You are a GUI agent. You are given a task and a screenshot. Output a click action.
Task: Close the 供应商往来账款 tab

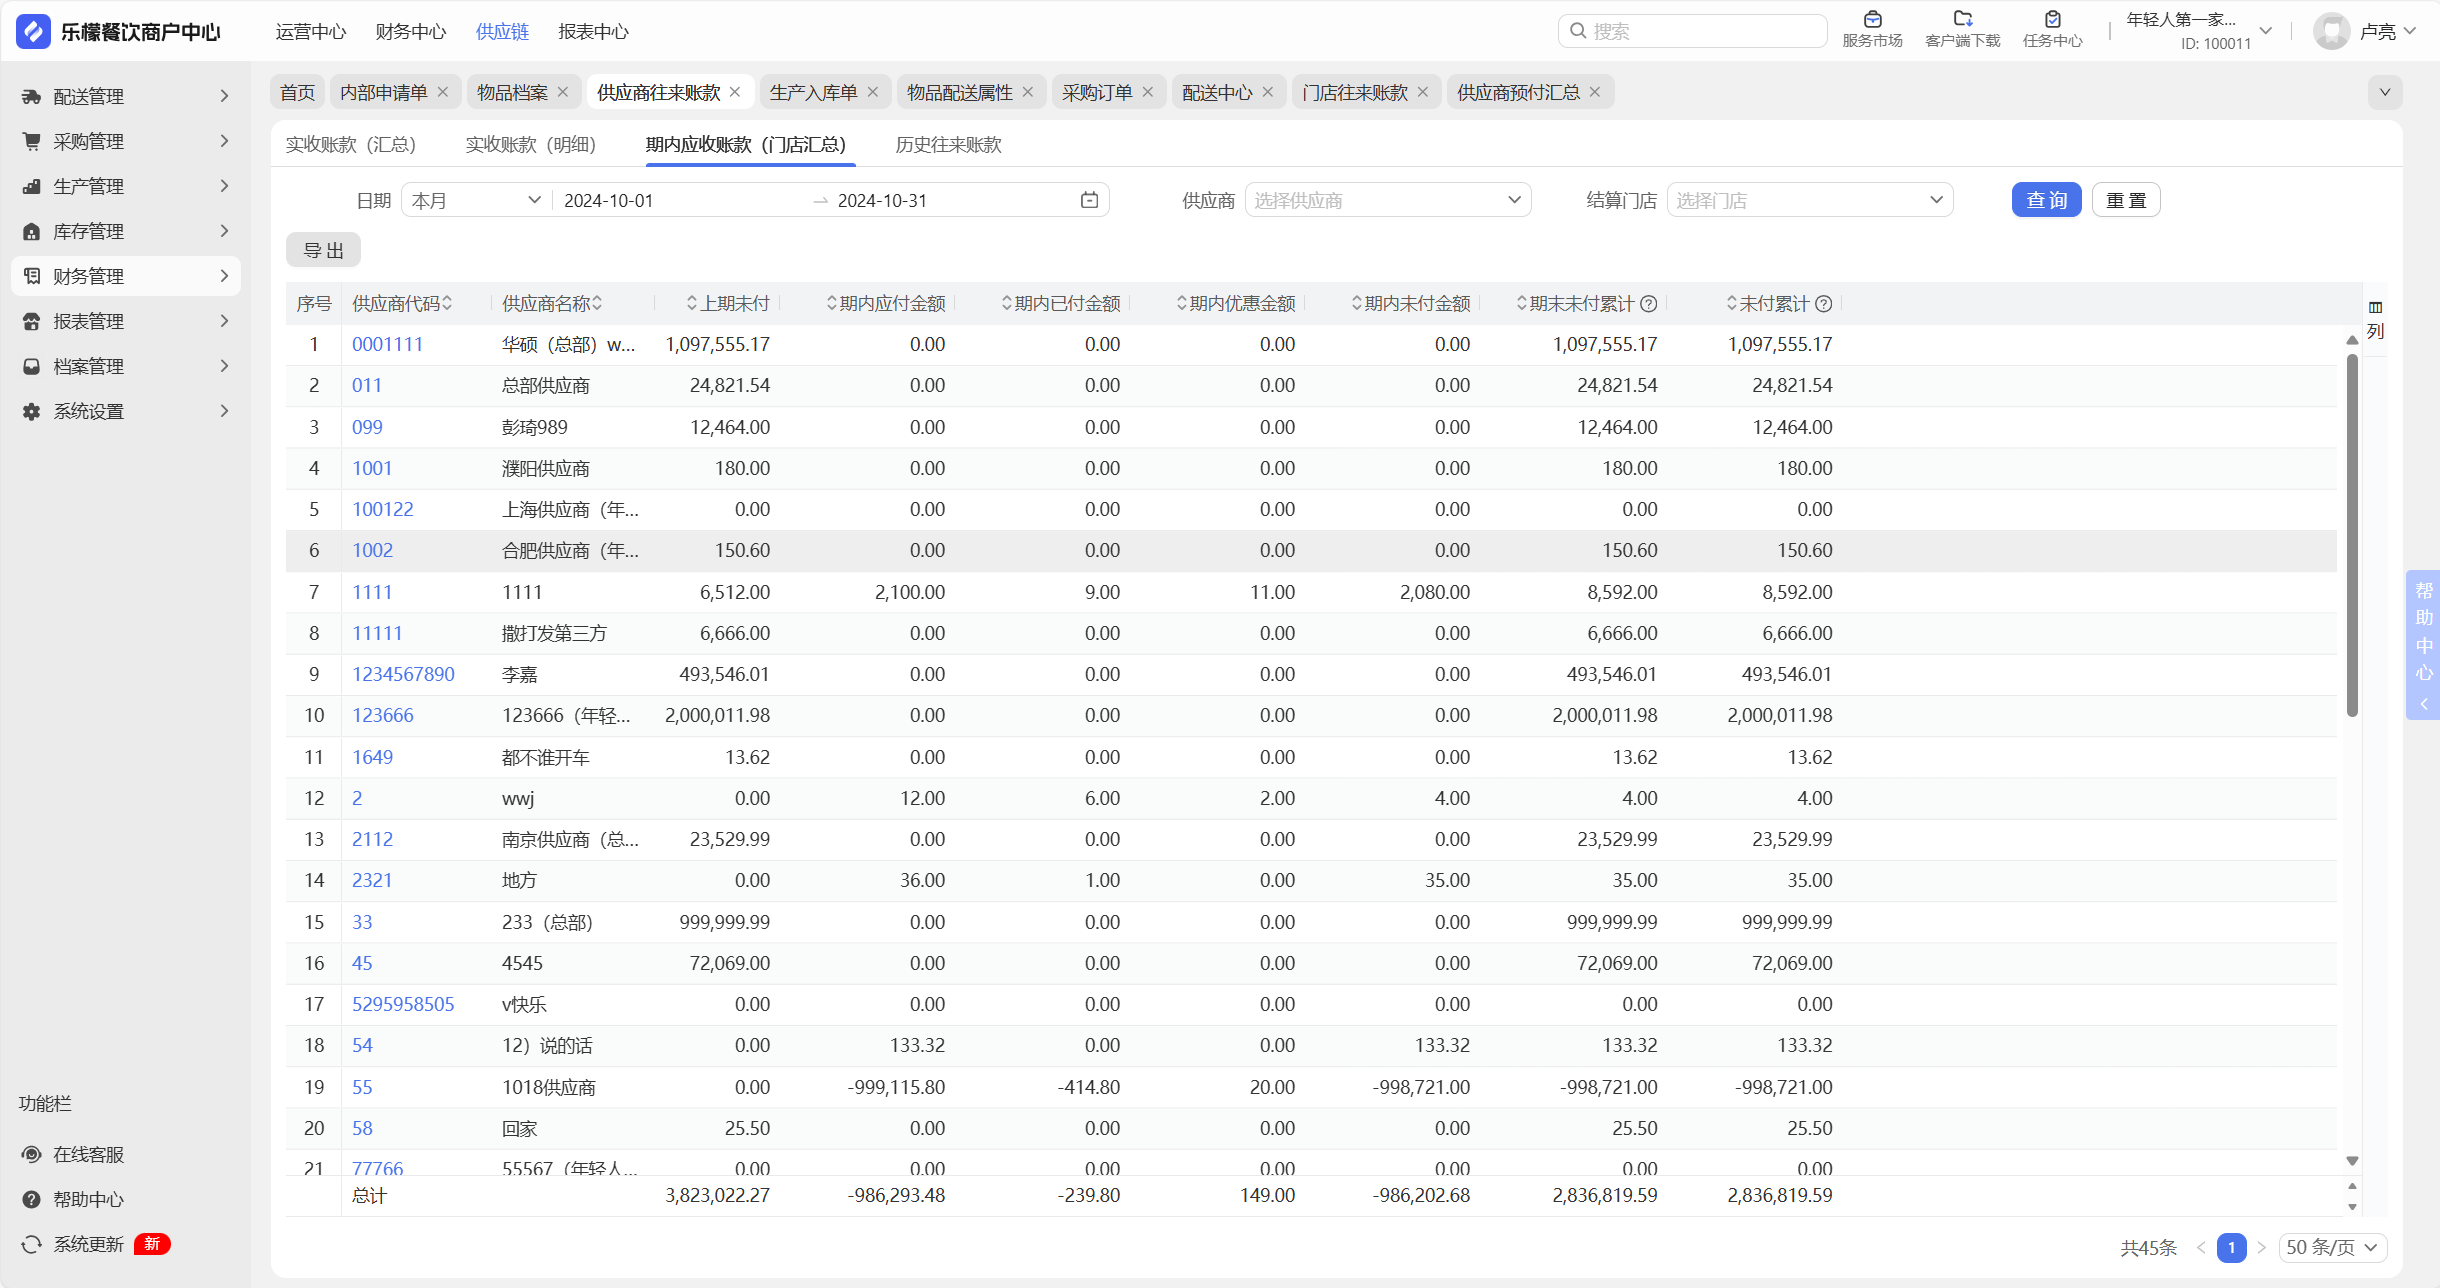[735, 92]
